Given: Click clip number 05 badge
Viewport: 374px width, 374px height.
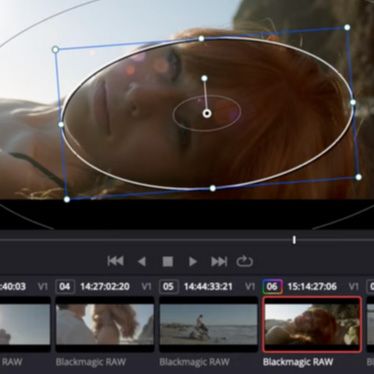Looking at the screenshot, I should coord(168,286).
